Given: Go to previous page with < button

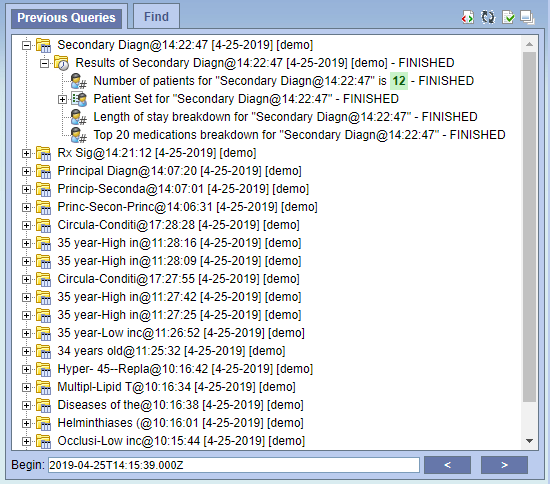Looking at the screenshot, I should pyautogui.click(x=447, y=465).
